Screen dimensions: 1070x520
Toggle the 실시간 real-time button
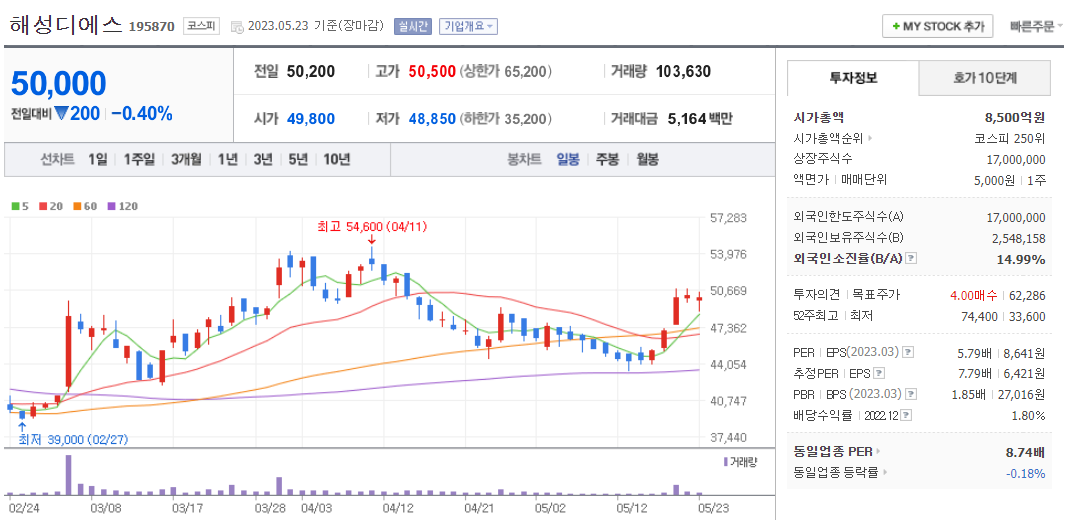(413, 27)
